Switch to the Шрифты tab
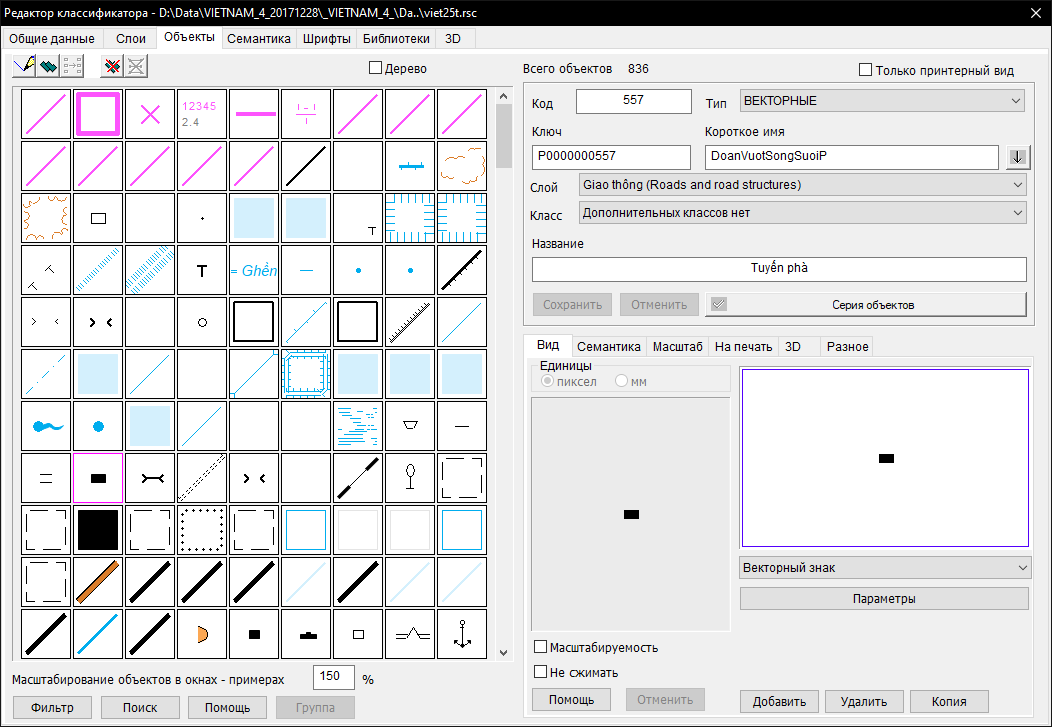This screenshot has height=727, width=1052. click(326, 39)
